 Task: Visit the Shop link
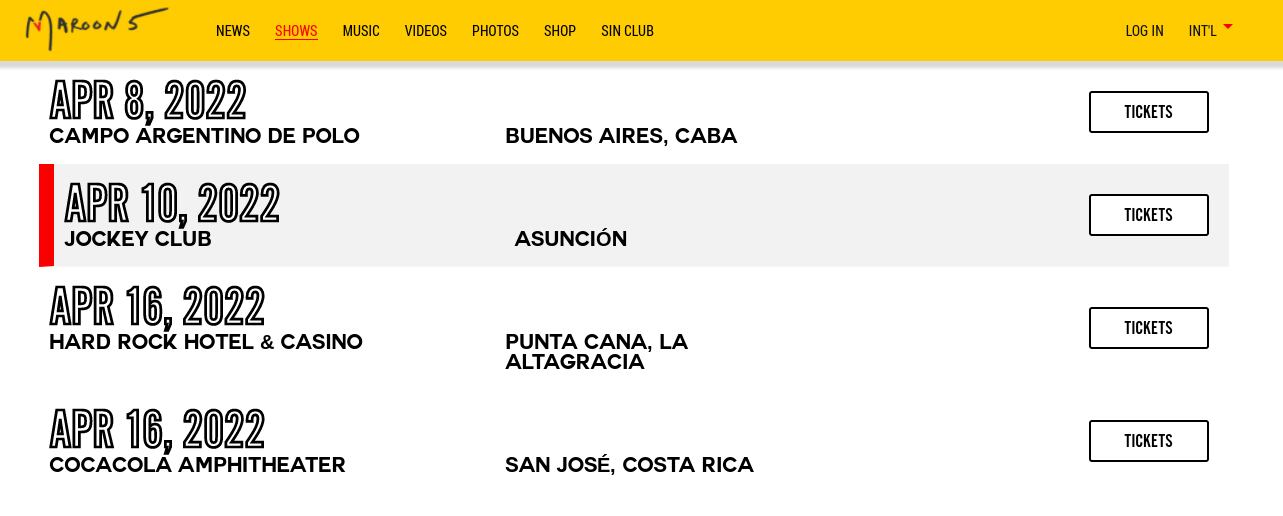[x=560, y=31]
